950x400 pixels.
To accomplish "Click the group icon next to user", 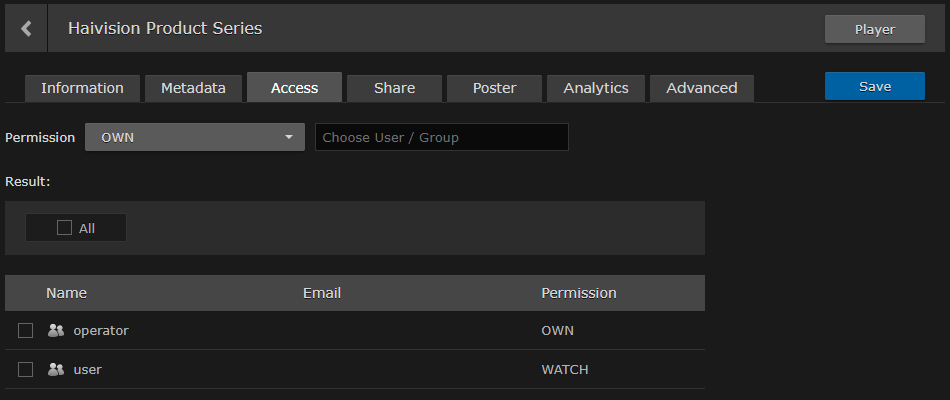I will [56, 369].
